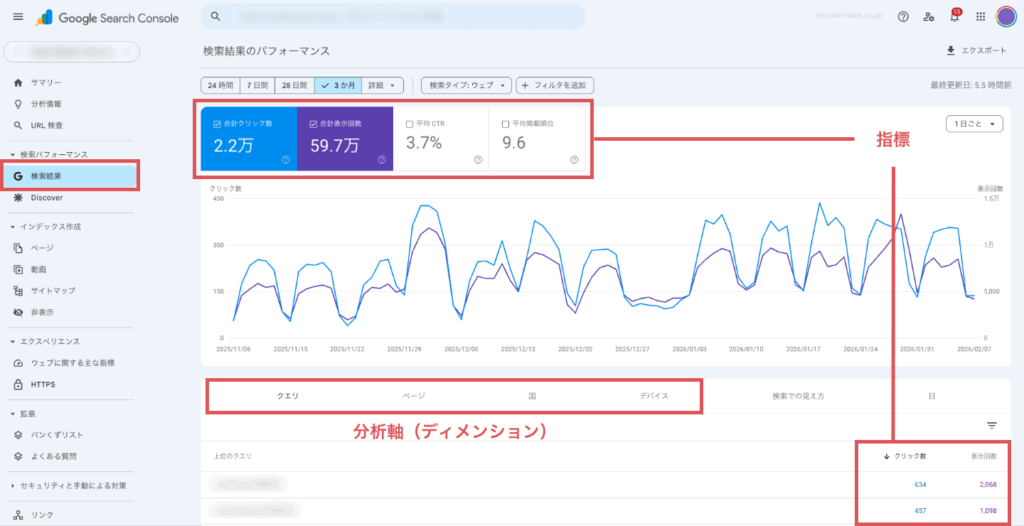Click the table filter rows icon
1024x526 pixels.
[992, 426]
